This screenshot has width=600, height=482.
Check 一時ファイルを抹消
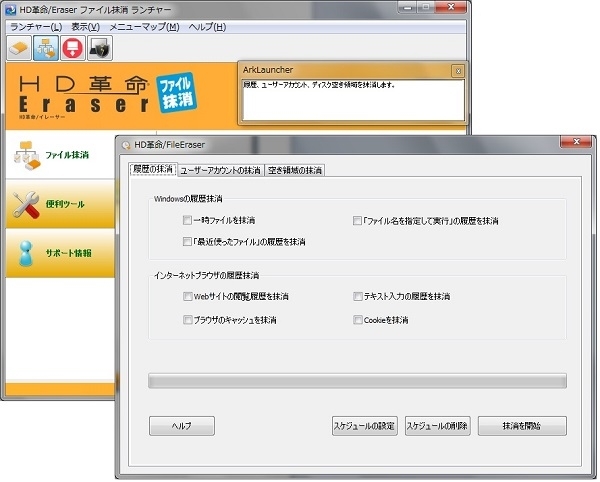coord(187,220)
